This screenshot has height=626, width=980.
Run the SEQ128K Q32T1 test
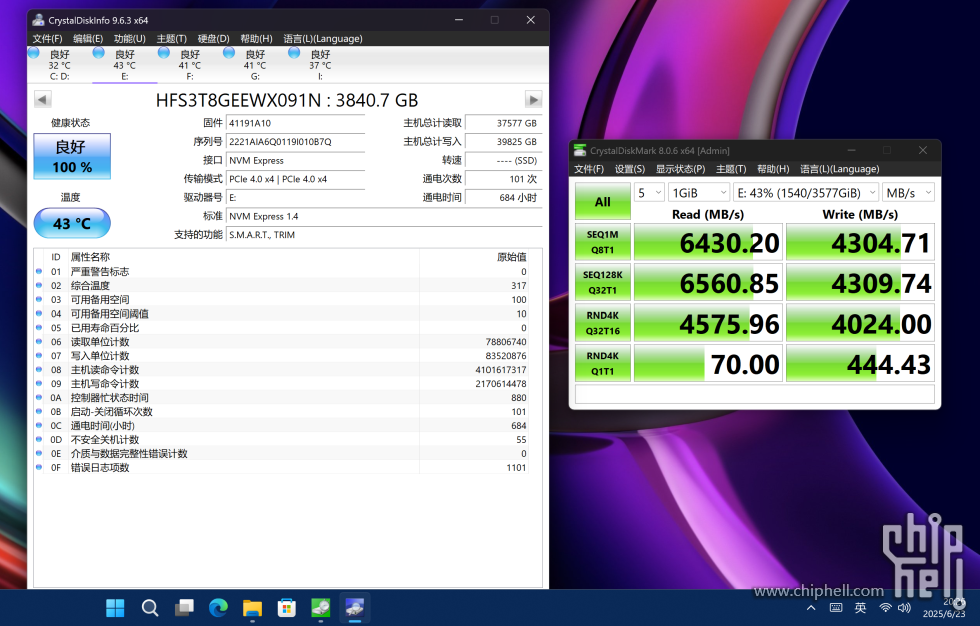602,282
